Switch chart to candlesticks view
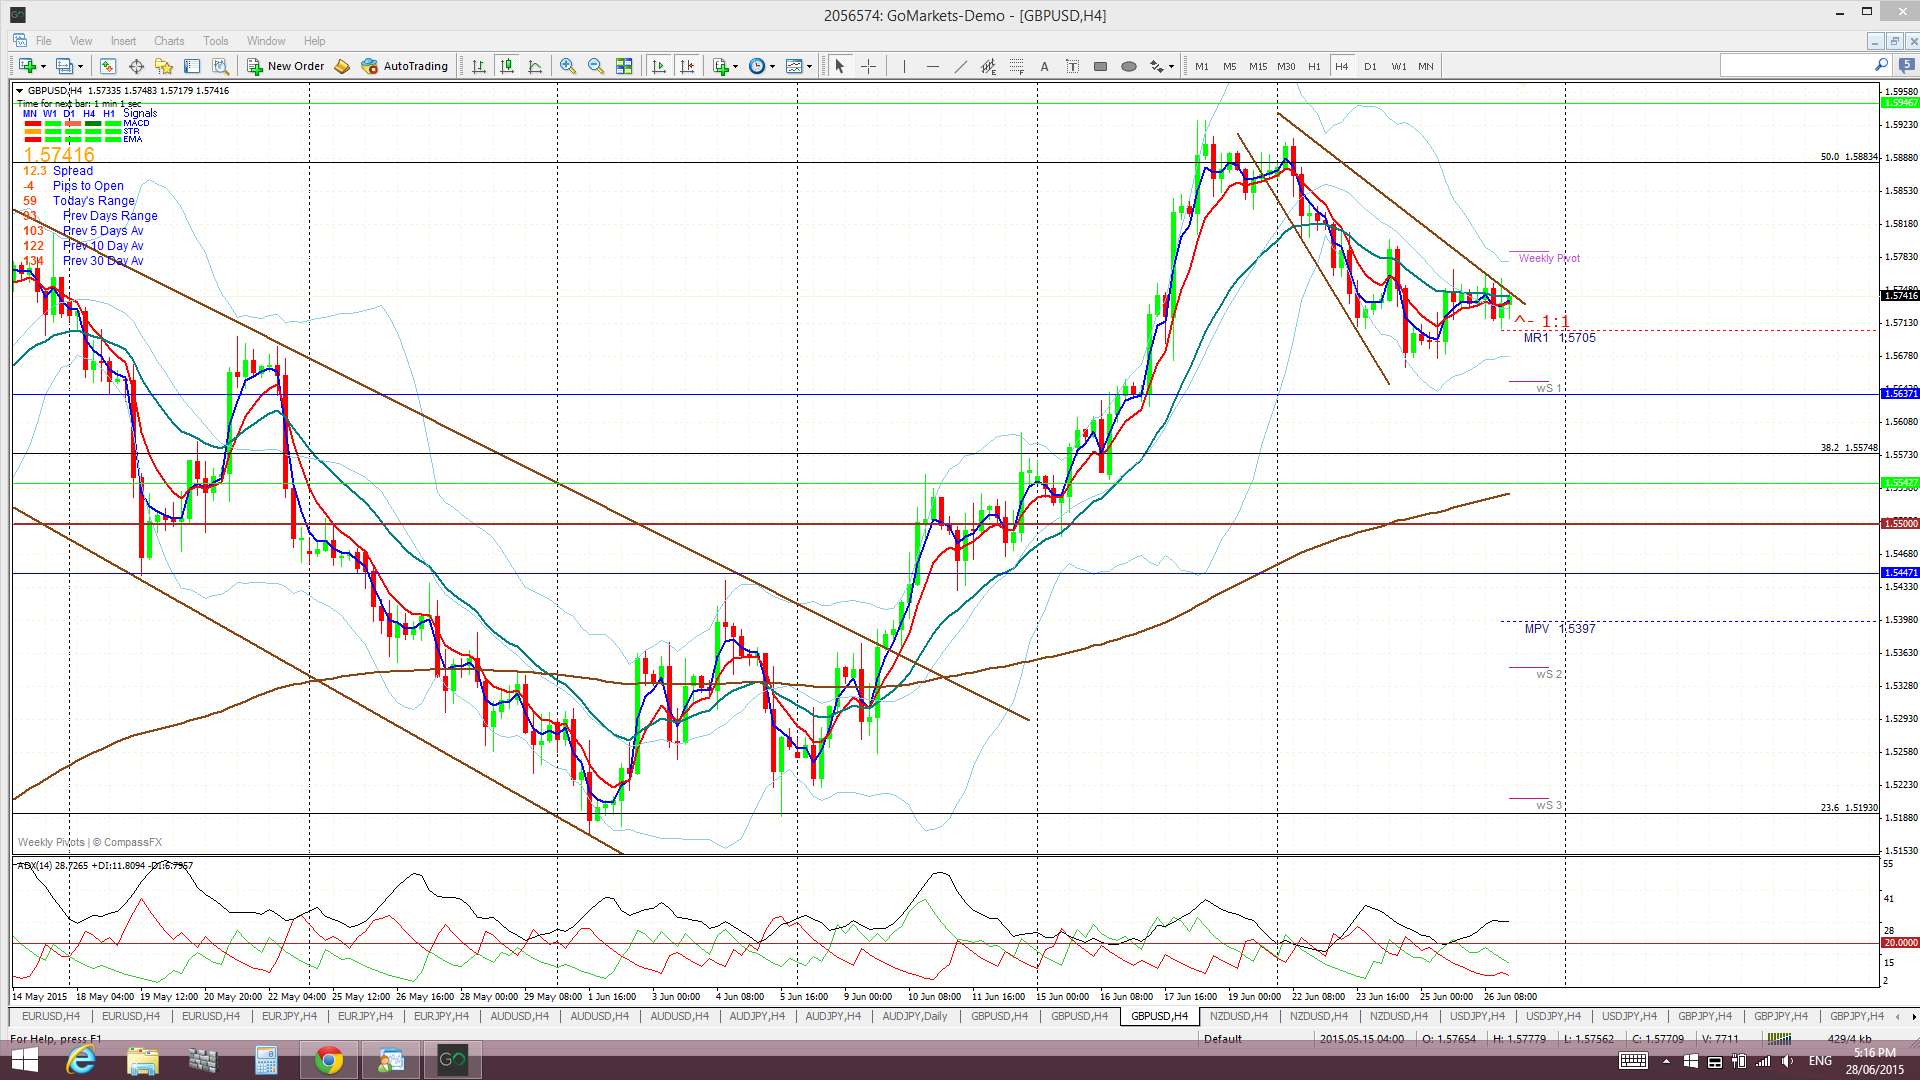This screenshot has height=1080, width=1920. 507,66
